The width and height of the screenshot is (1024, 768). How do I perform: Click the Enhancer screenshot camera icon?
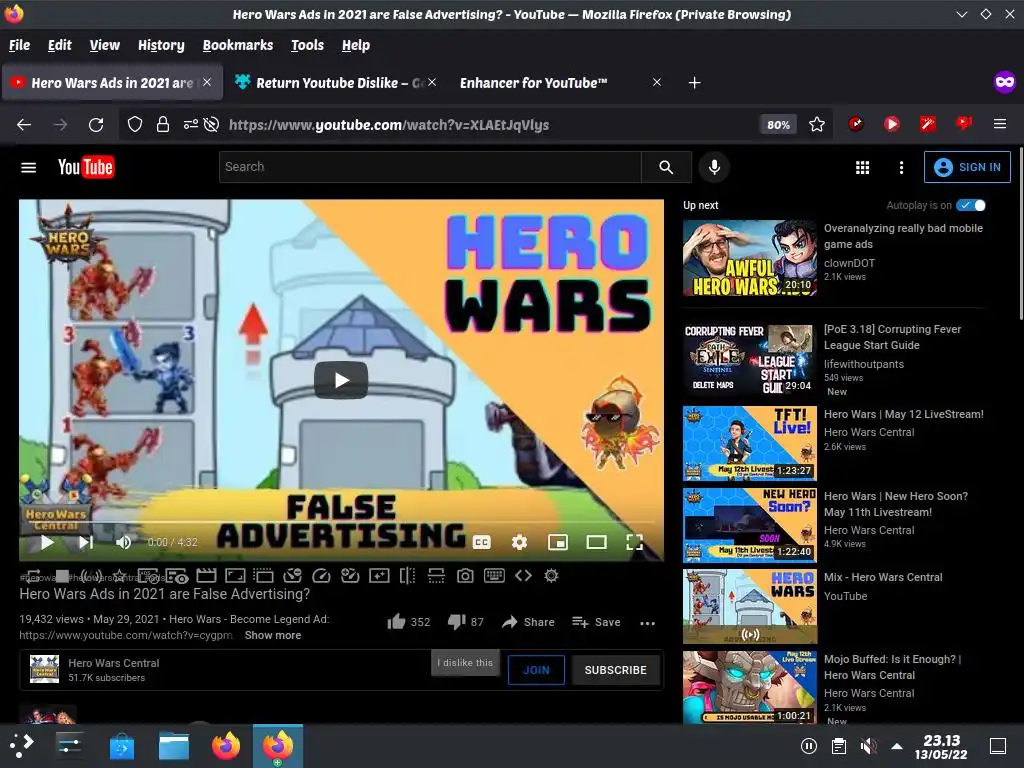465,576
